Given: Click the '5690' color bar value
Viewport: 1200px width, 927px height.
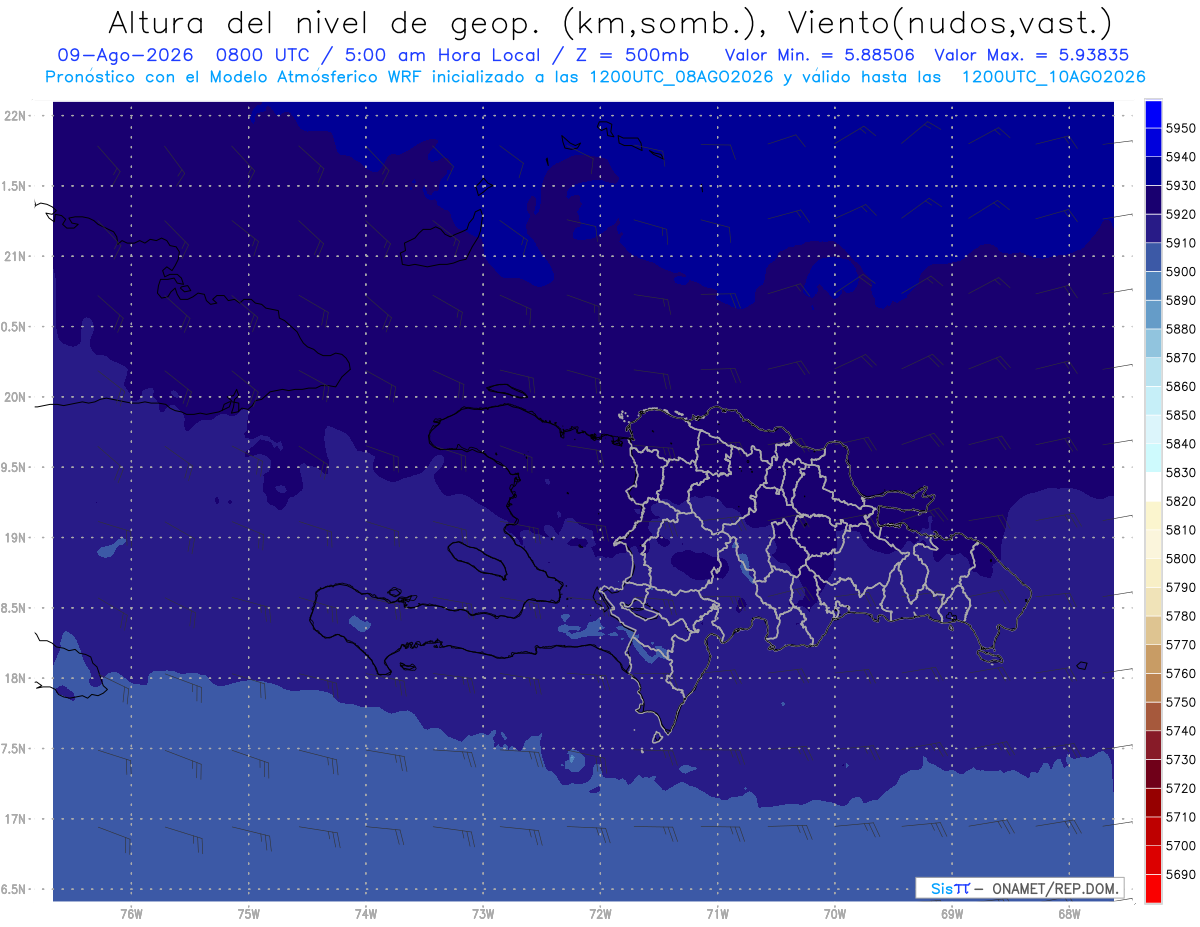Looking at the screenshot, I should [x=1182, y=874].
